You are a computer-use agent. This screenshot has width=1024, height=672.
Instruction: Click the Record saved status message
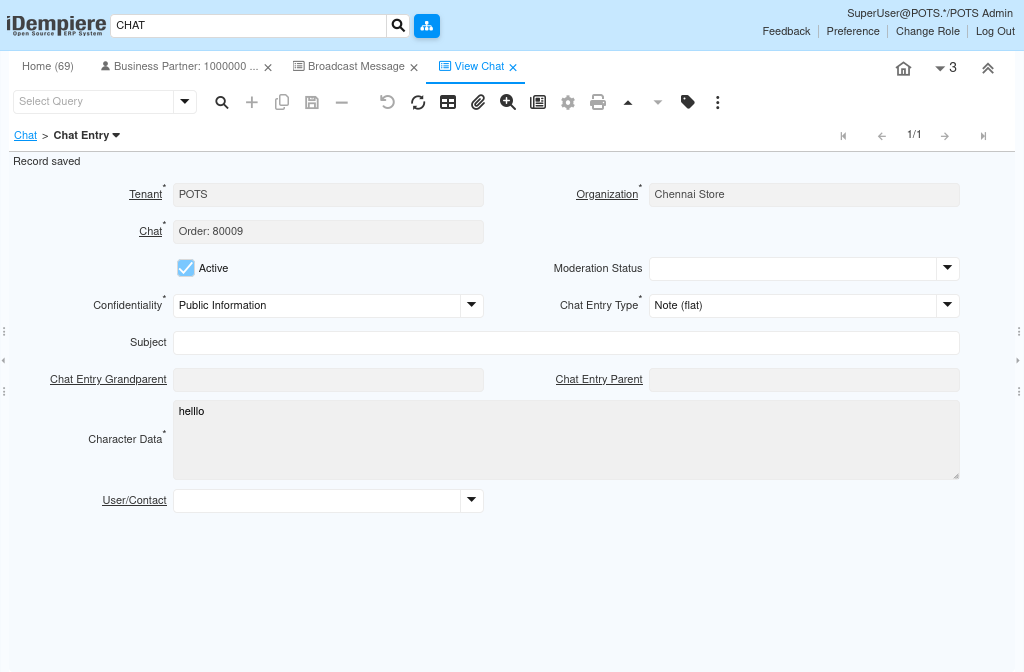click(x=47, y=161)
